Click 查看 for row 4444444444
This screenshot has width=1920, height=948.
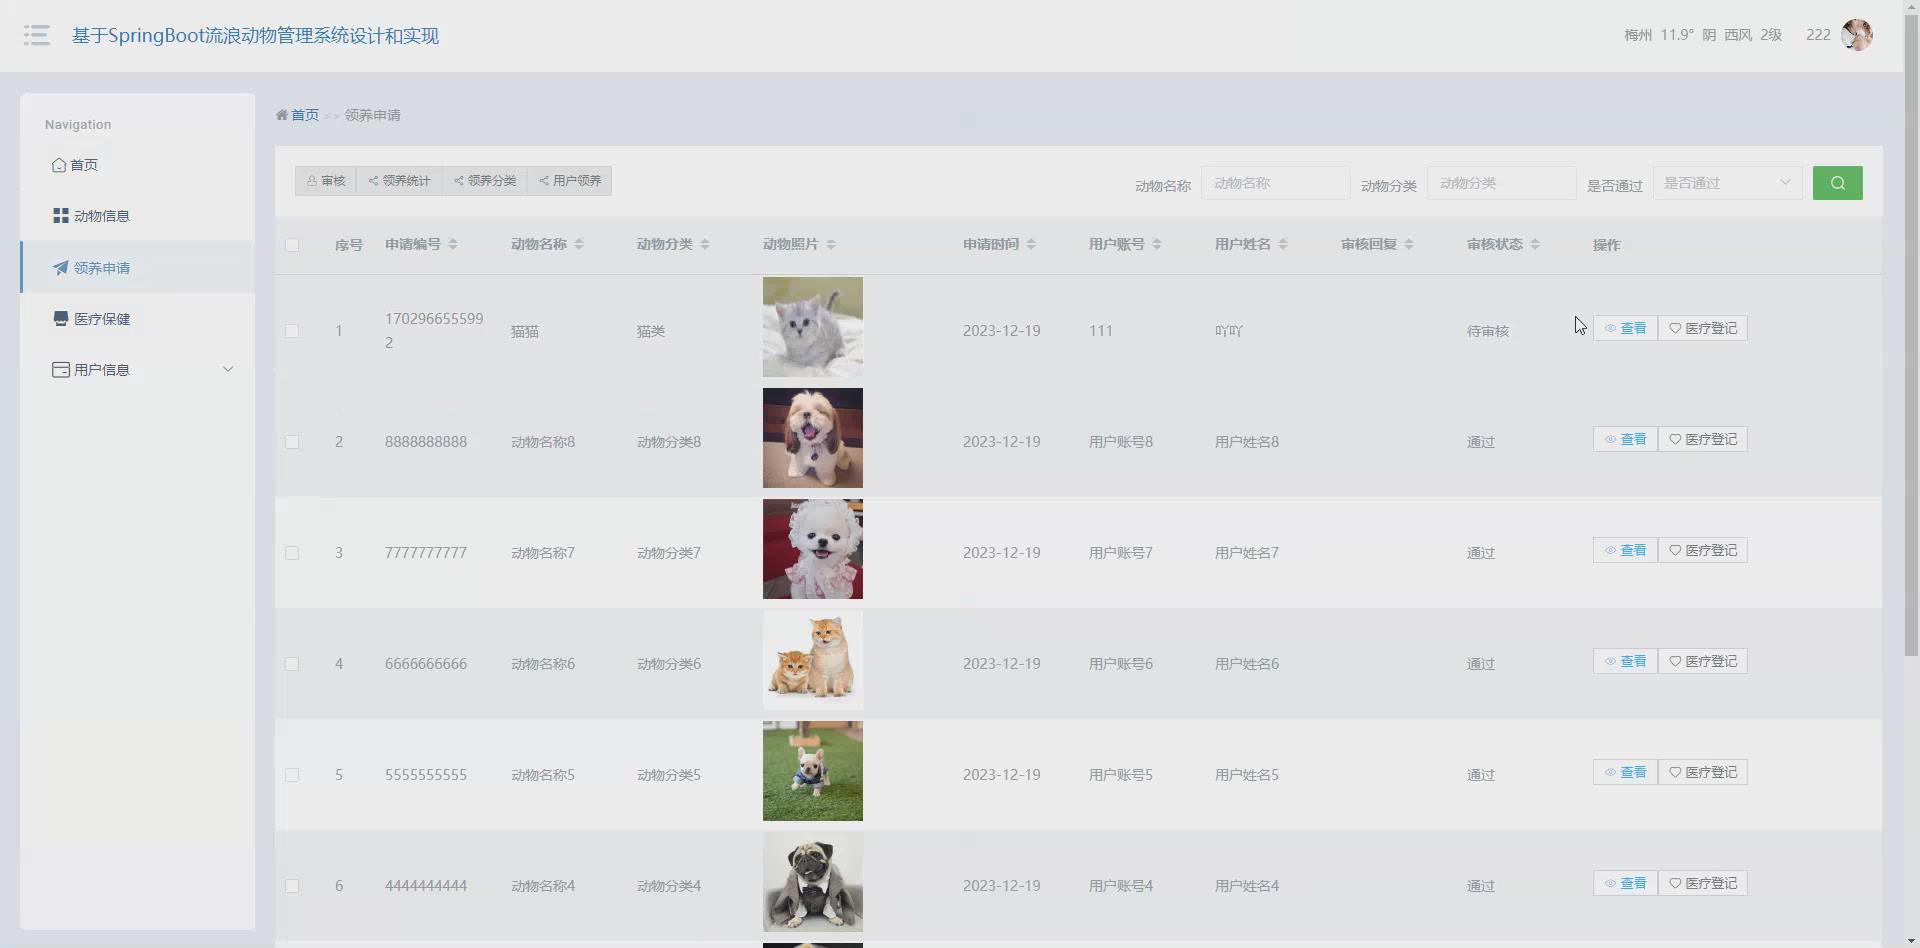pyautogui.click(x=1625, y=883)
